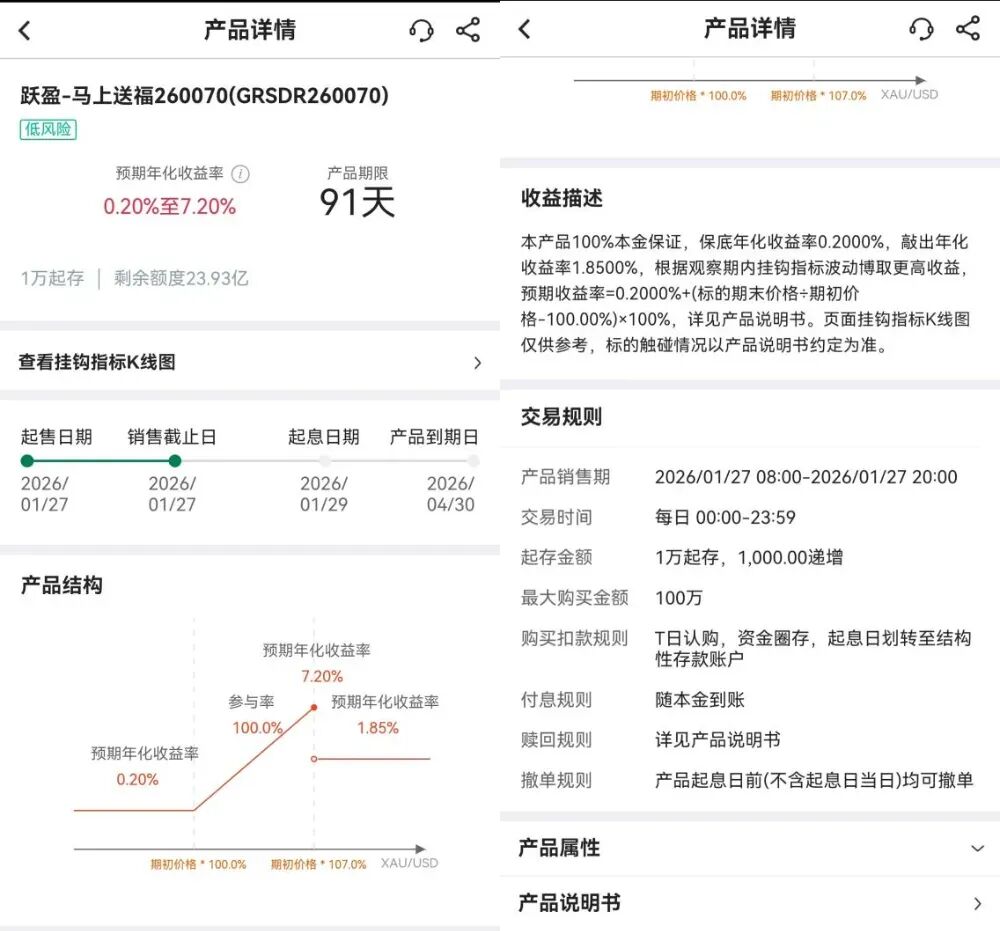Image resolution: width=1000 pixels, height=931 pixels.
Task: Open customer service headset on left screen
Action: 421,30
